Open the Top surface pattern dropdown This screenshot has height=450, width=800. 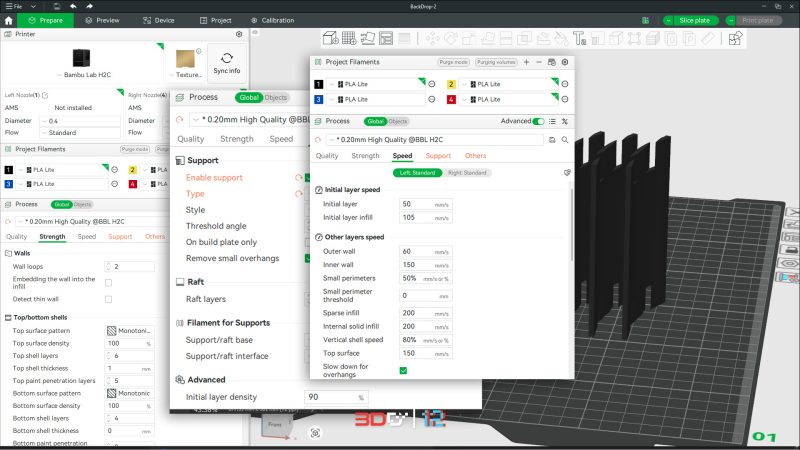[129, 330]
